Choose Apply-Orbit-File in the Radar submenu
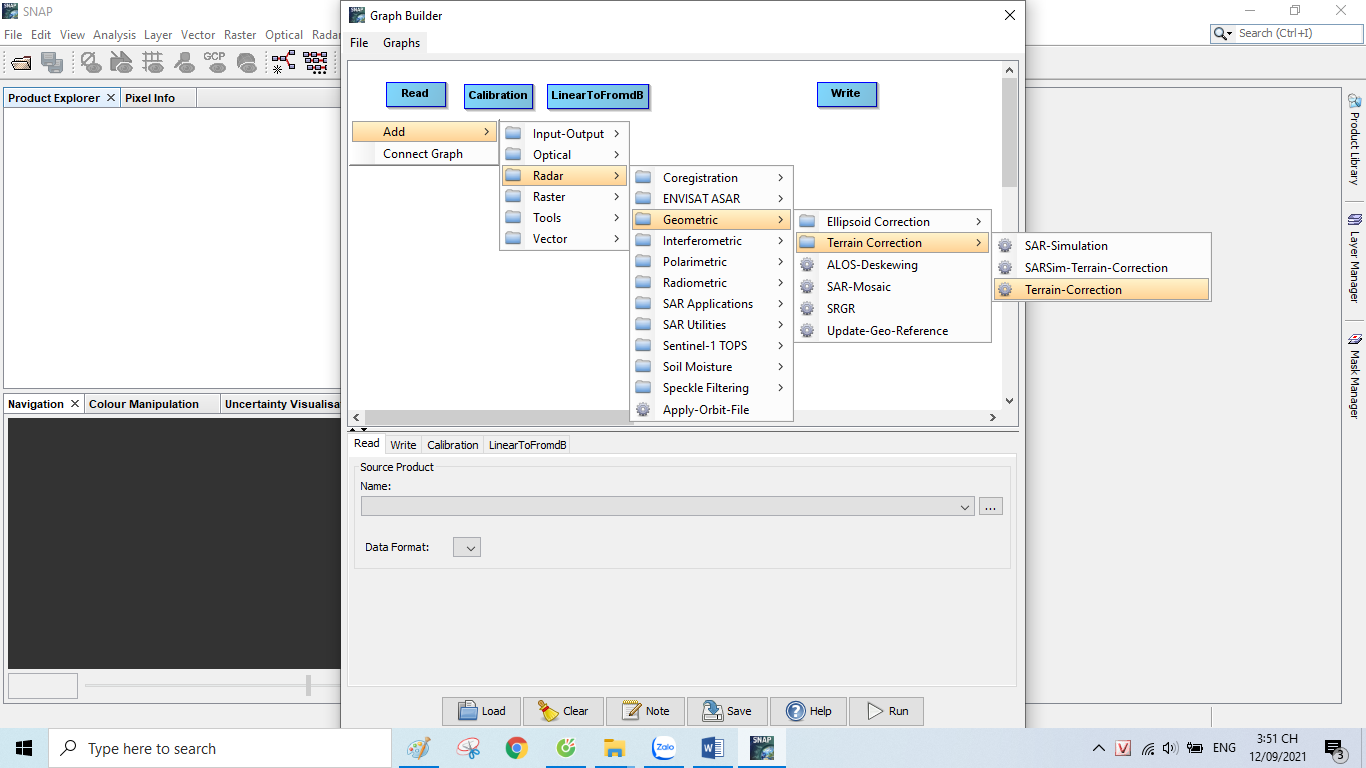 (711, 410)
